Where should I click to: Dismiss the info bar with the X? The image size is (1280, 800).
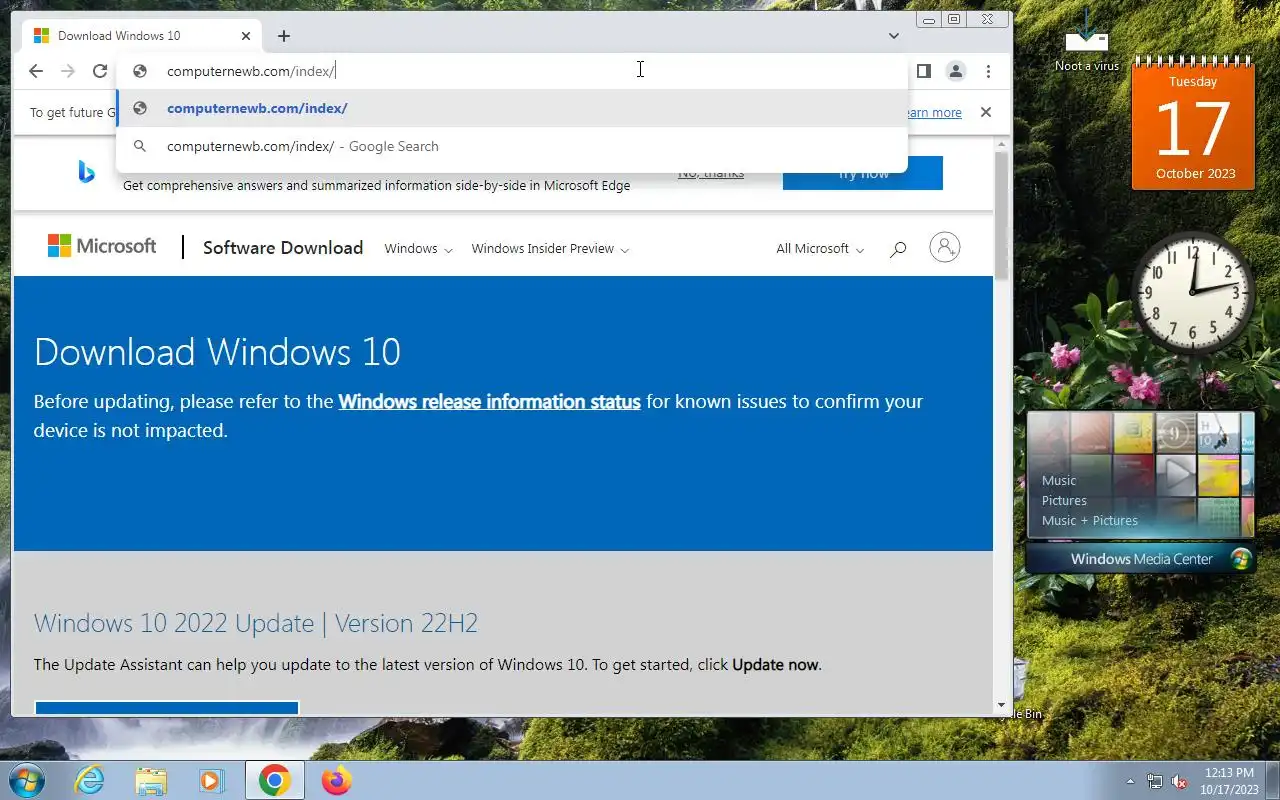986,112
